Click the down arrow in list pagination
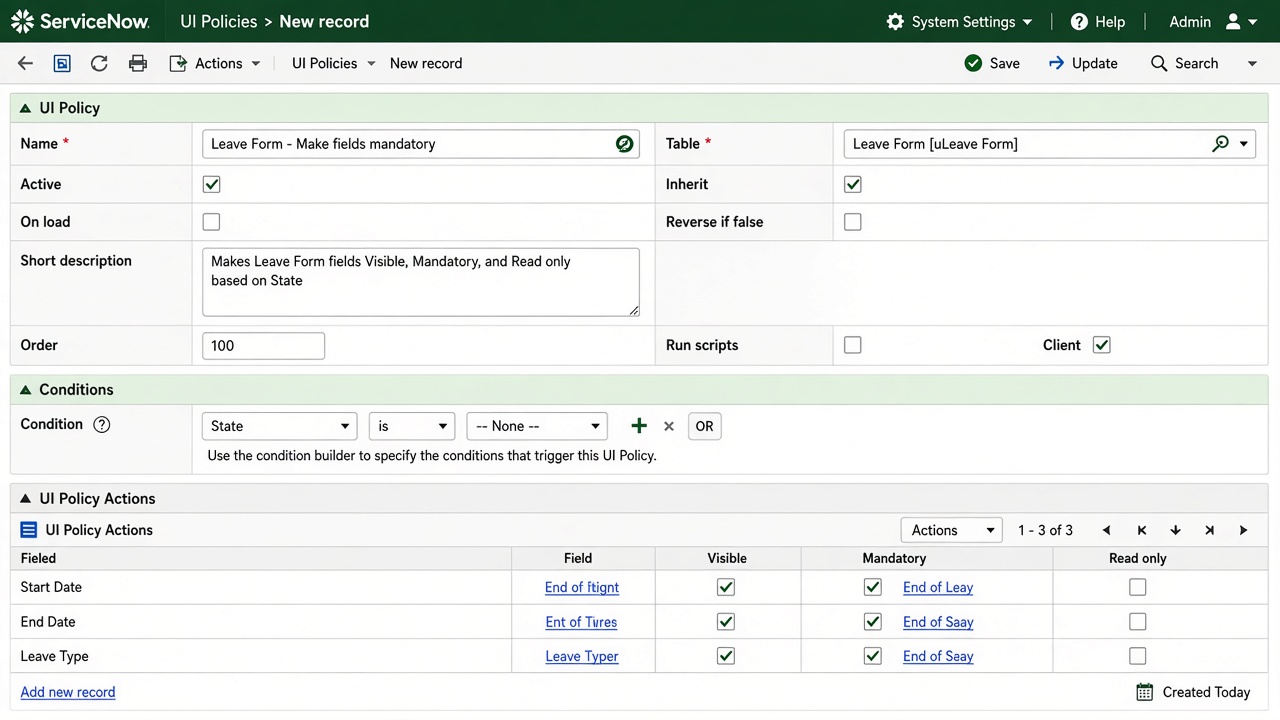Screen dimensions: 1280x720 click(1175, 530)
